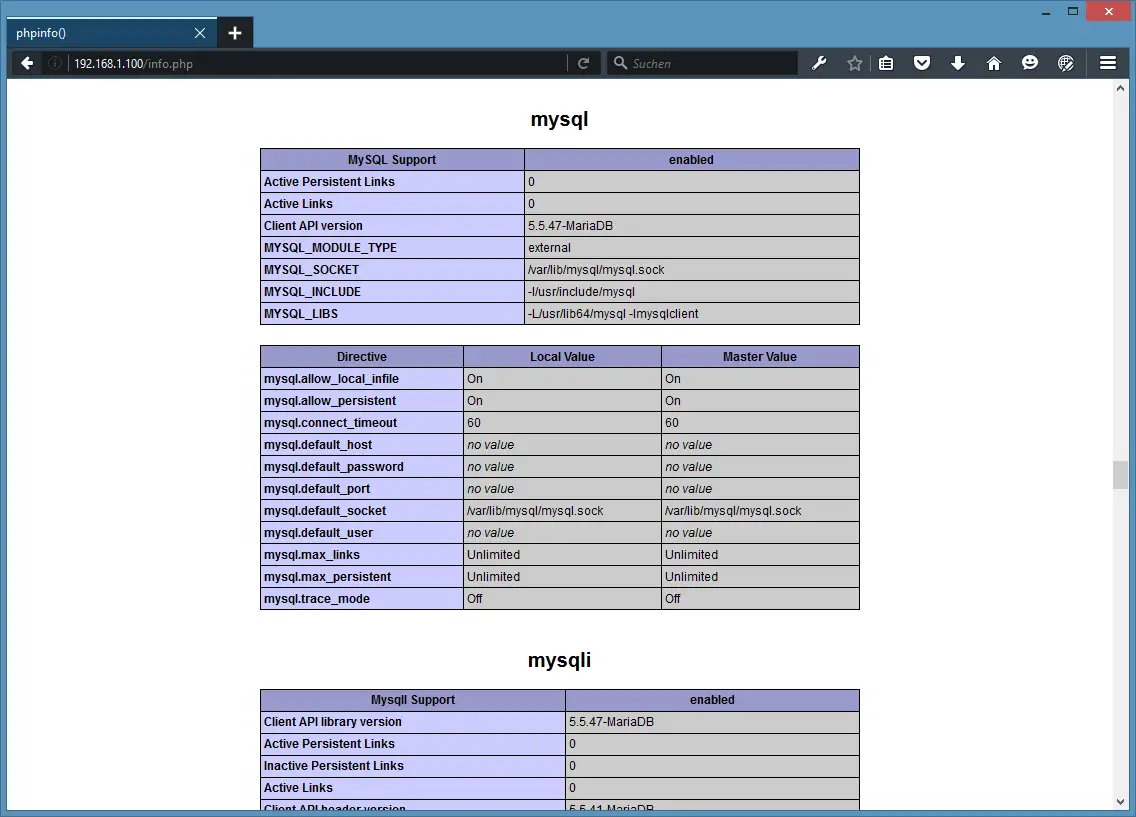Select the MYSQL_MODULE_TYPE label
1136x817 pixels.
tap(330, 248)
